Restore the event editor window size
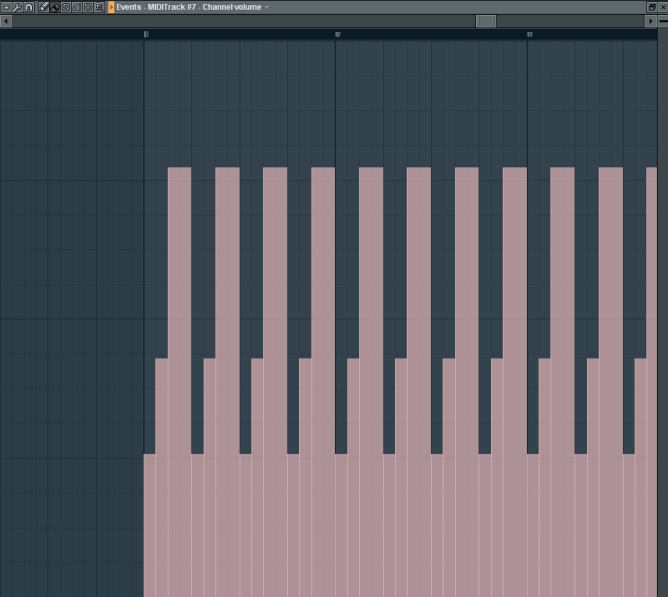Viewport: 668px width, 597px height. click(651, 7)
